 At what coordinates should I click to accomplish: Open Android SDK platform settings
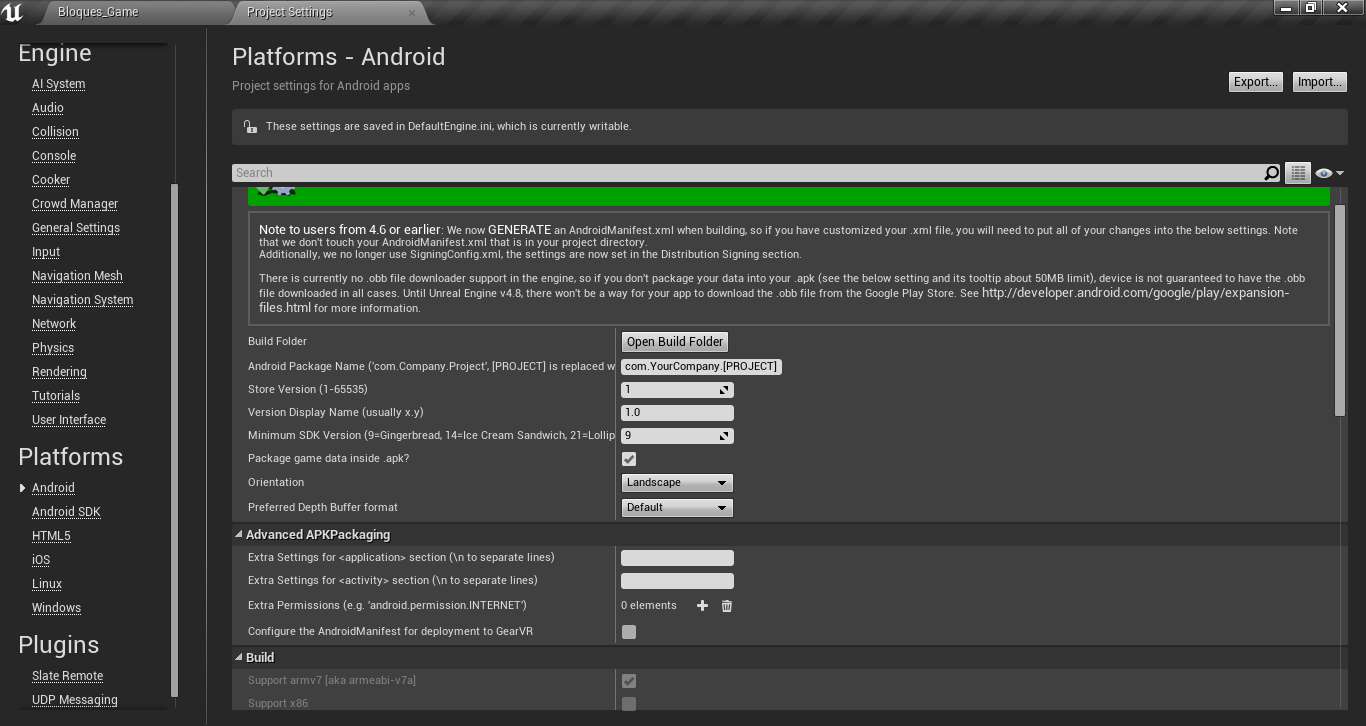(66, 512)
